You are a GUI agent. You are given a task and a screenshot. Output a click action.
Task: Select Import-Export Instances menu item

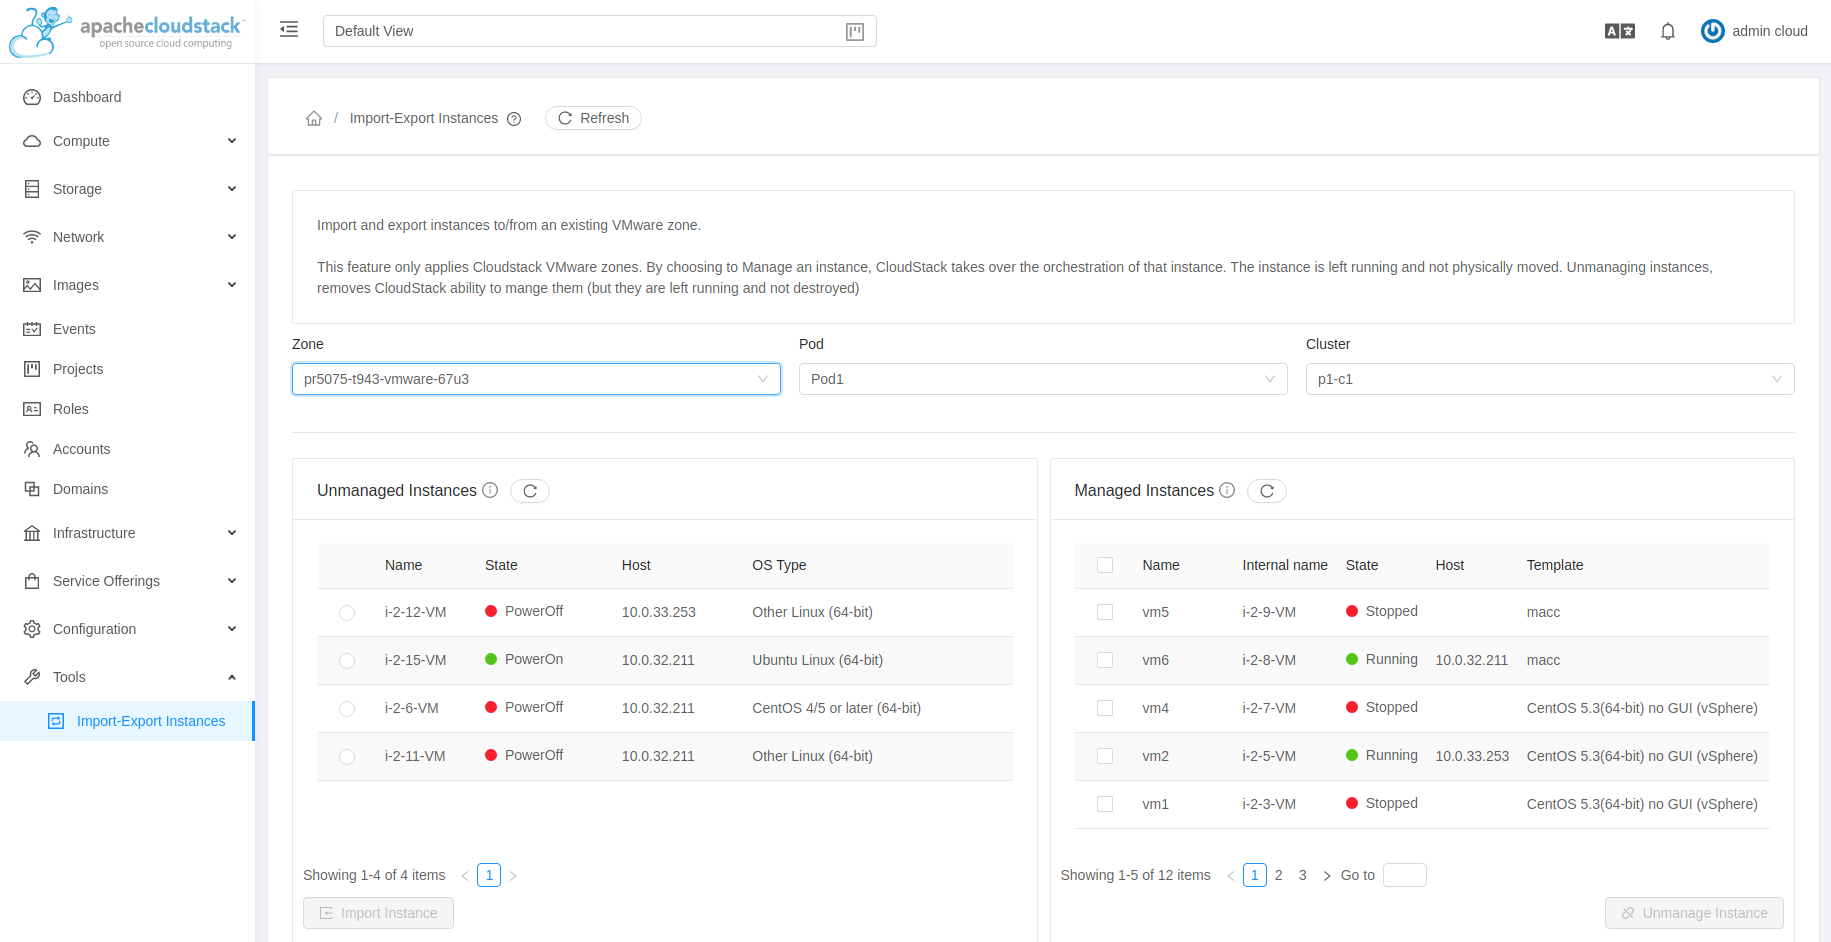(150, 721)
